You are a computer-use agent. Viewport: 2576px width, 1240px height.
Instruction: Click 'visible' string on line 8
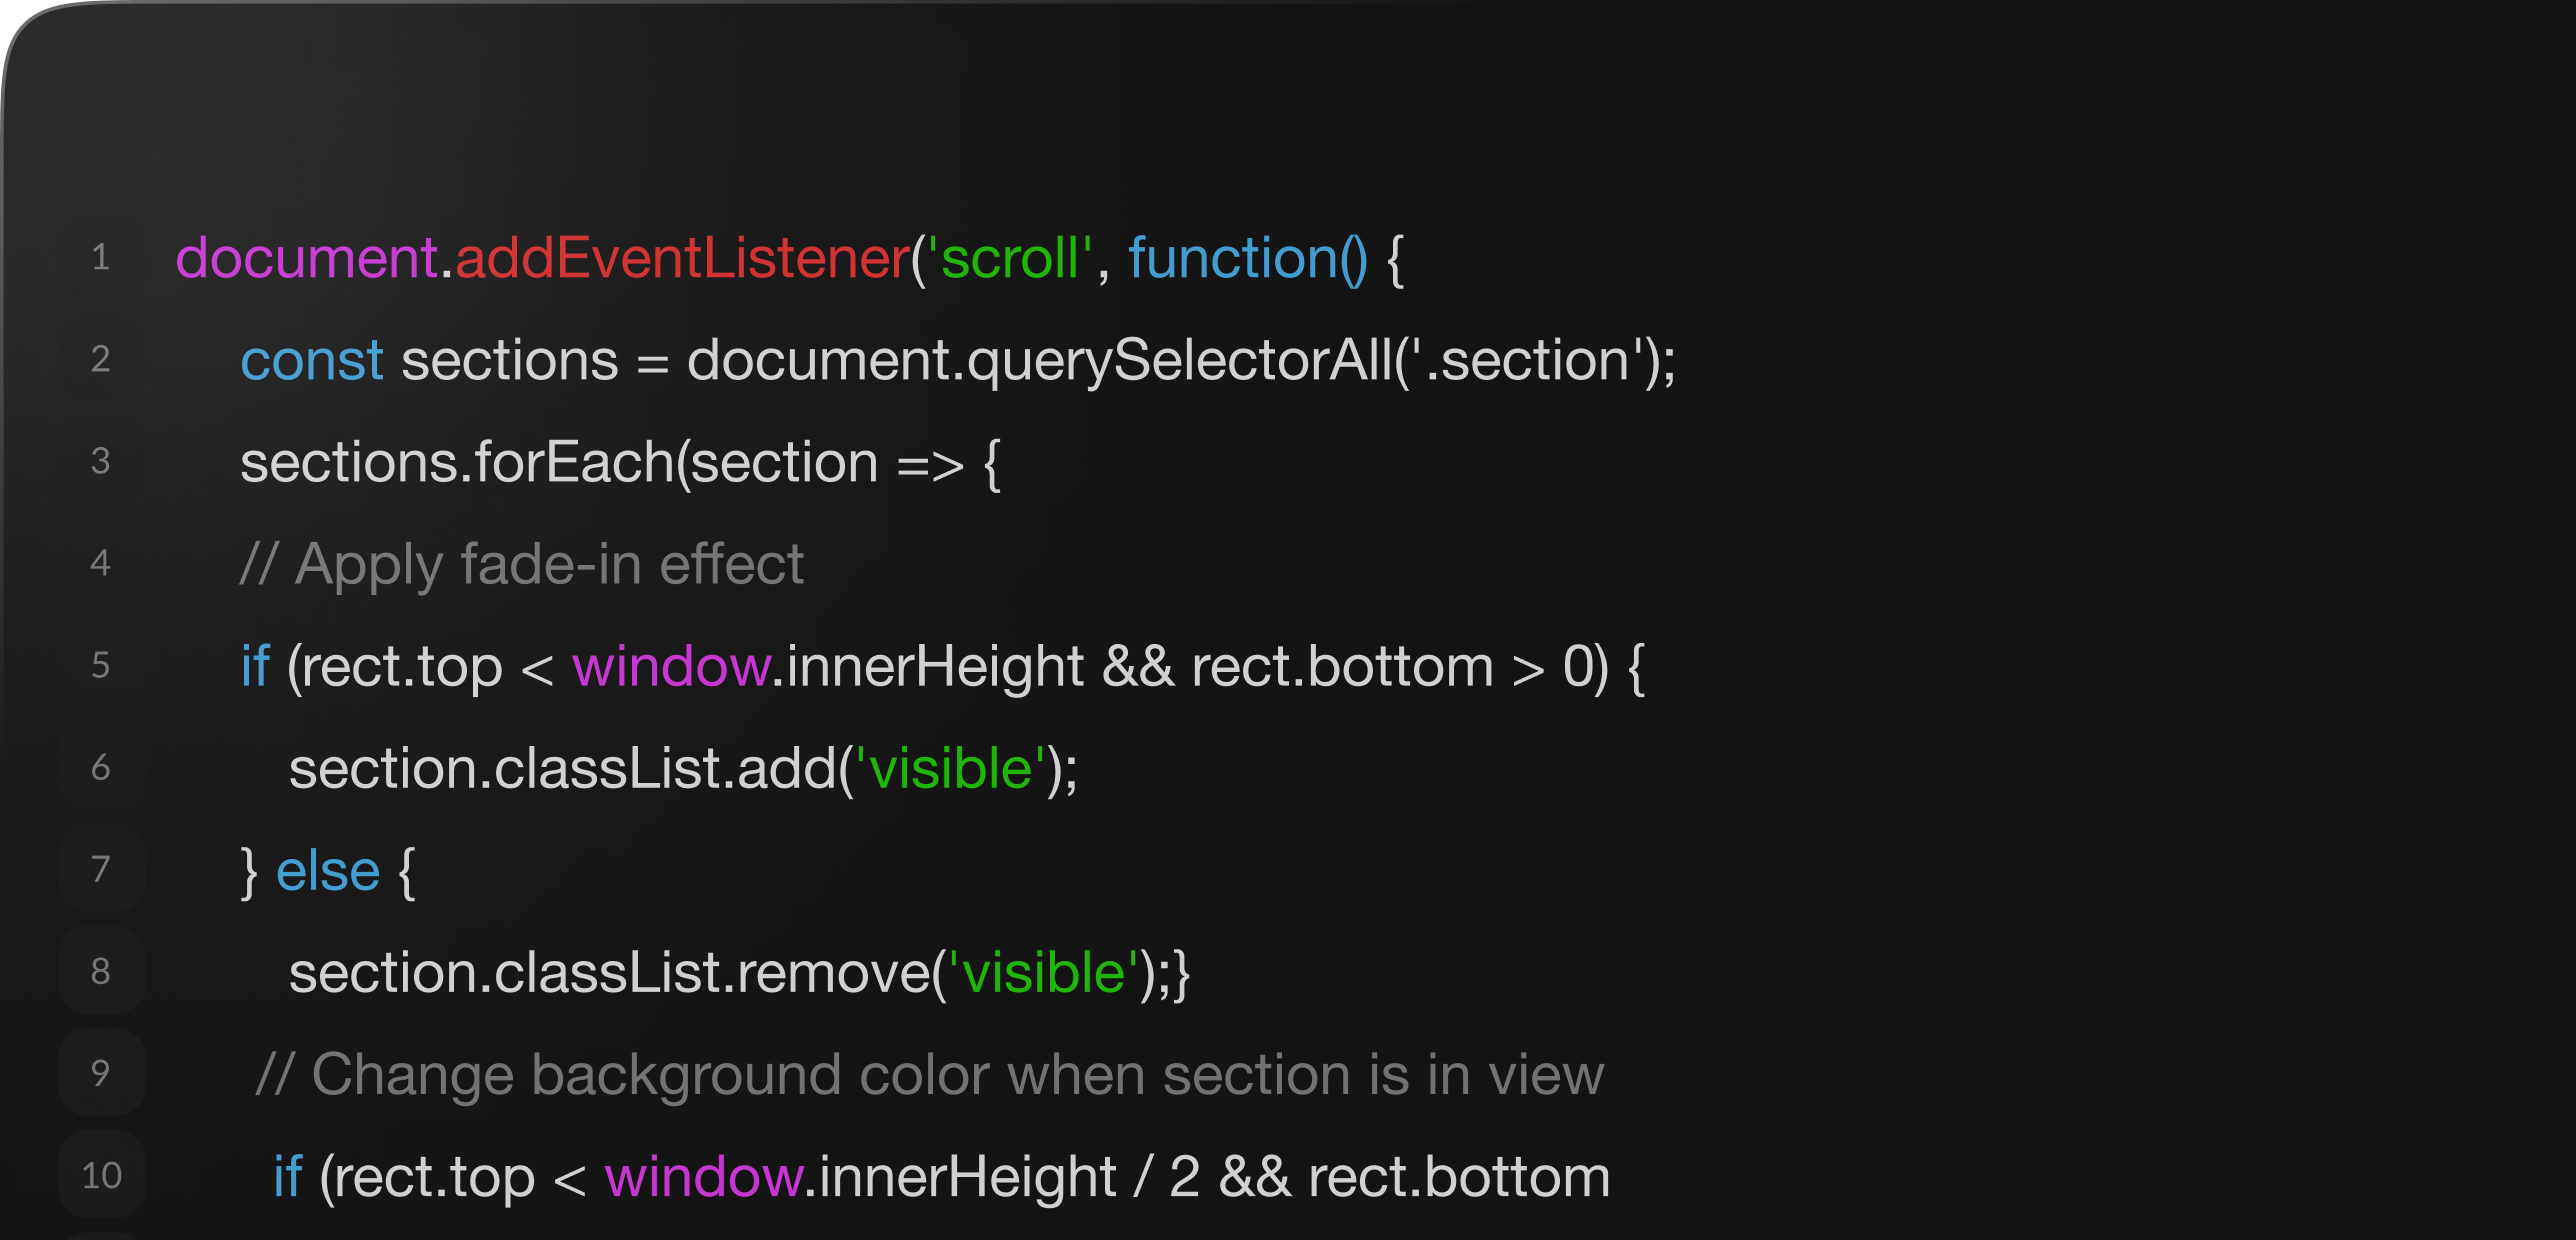click(1044, 973)
